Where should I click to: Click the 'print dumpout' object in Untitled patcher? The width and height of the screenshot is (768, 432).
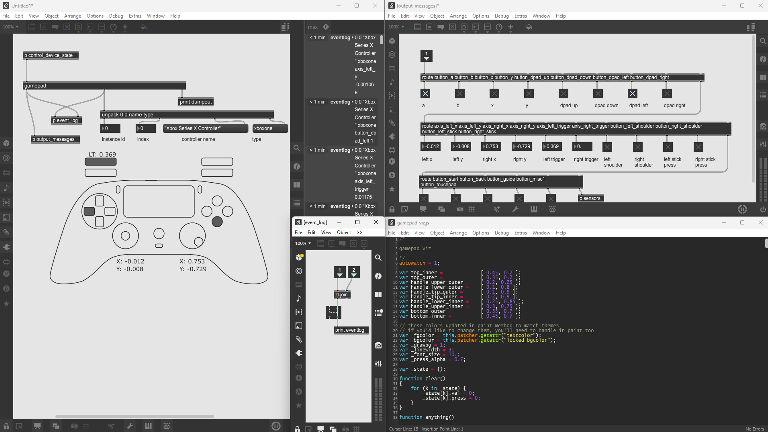click(x=196, y=102)
